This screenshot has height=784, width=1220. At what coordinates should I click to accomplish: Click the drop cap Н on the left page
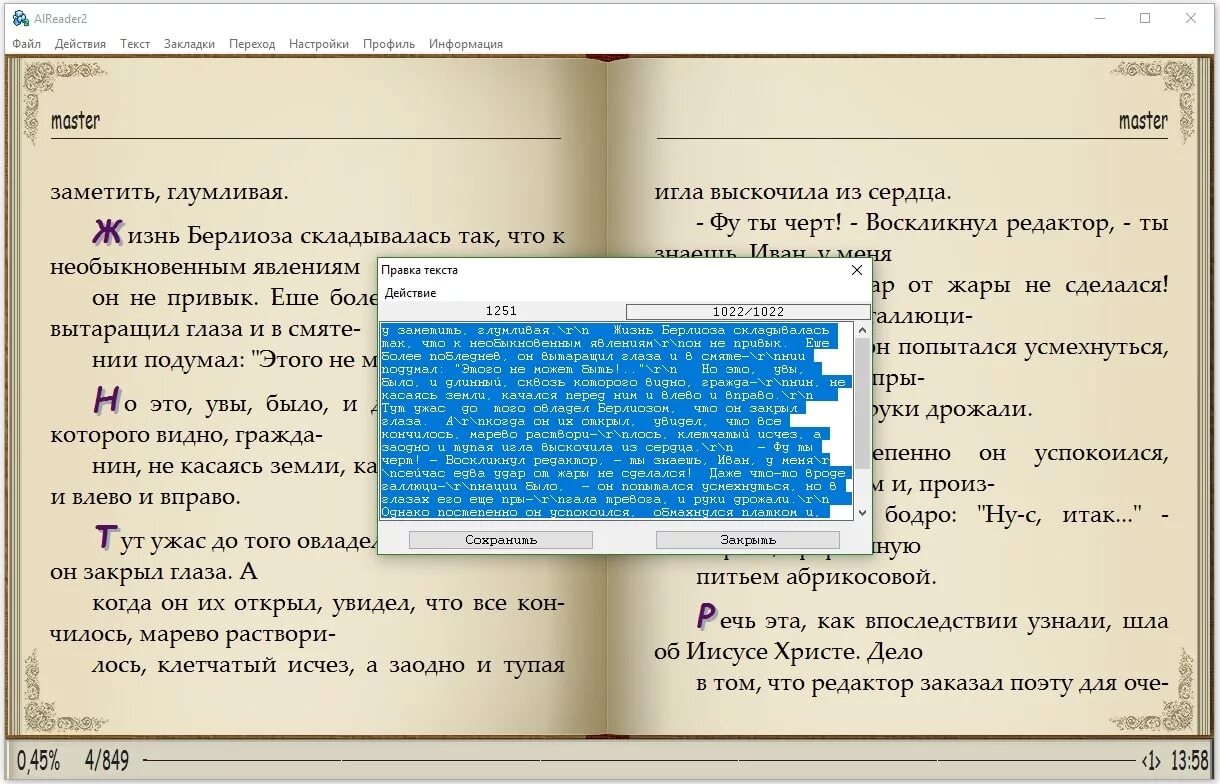pos(107,401)
